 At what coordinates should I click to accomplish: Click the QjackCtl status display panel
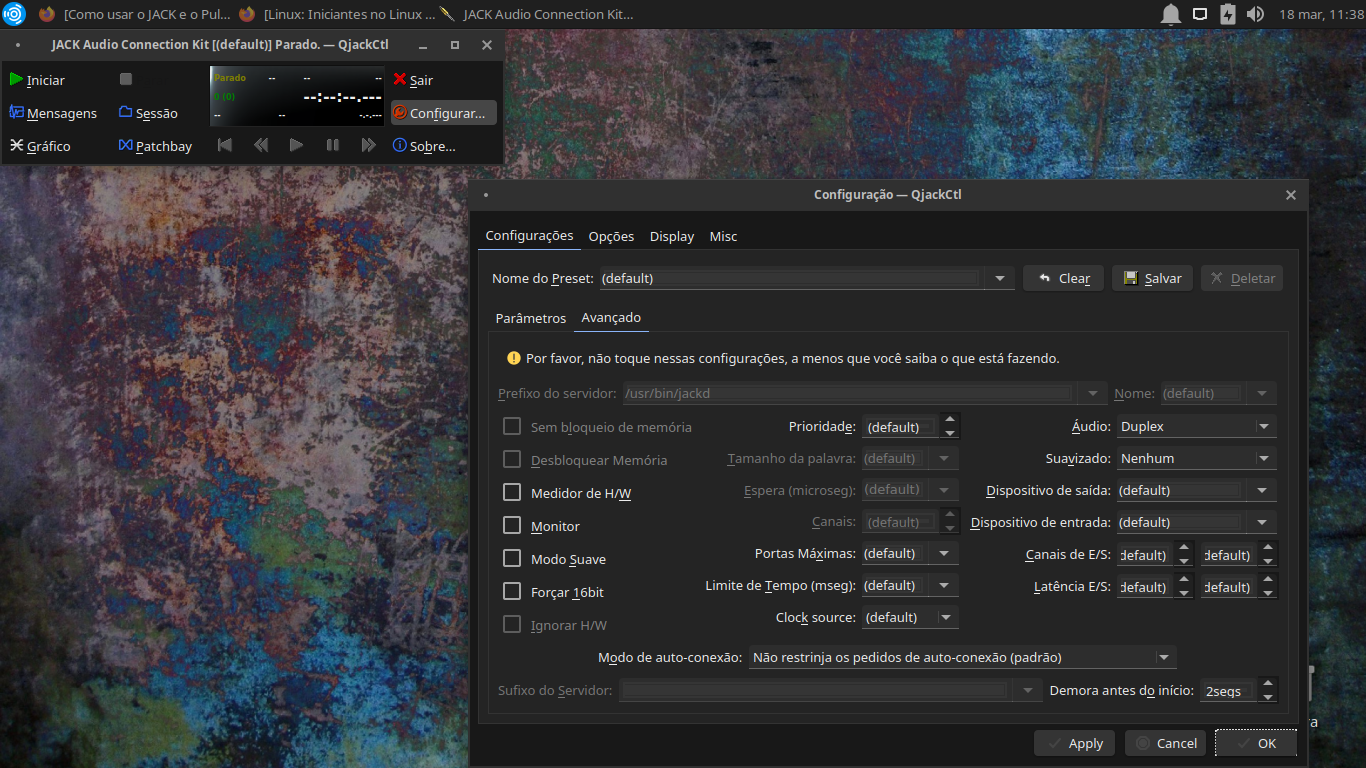click(x=297, y=97)
